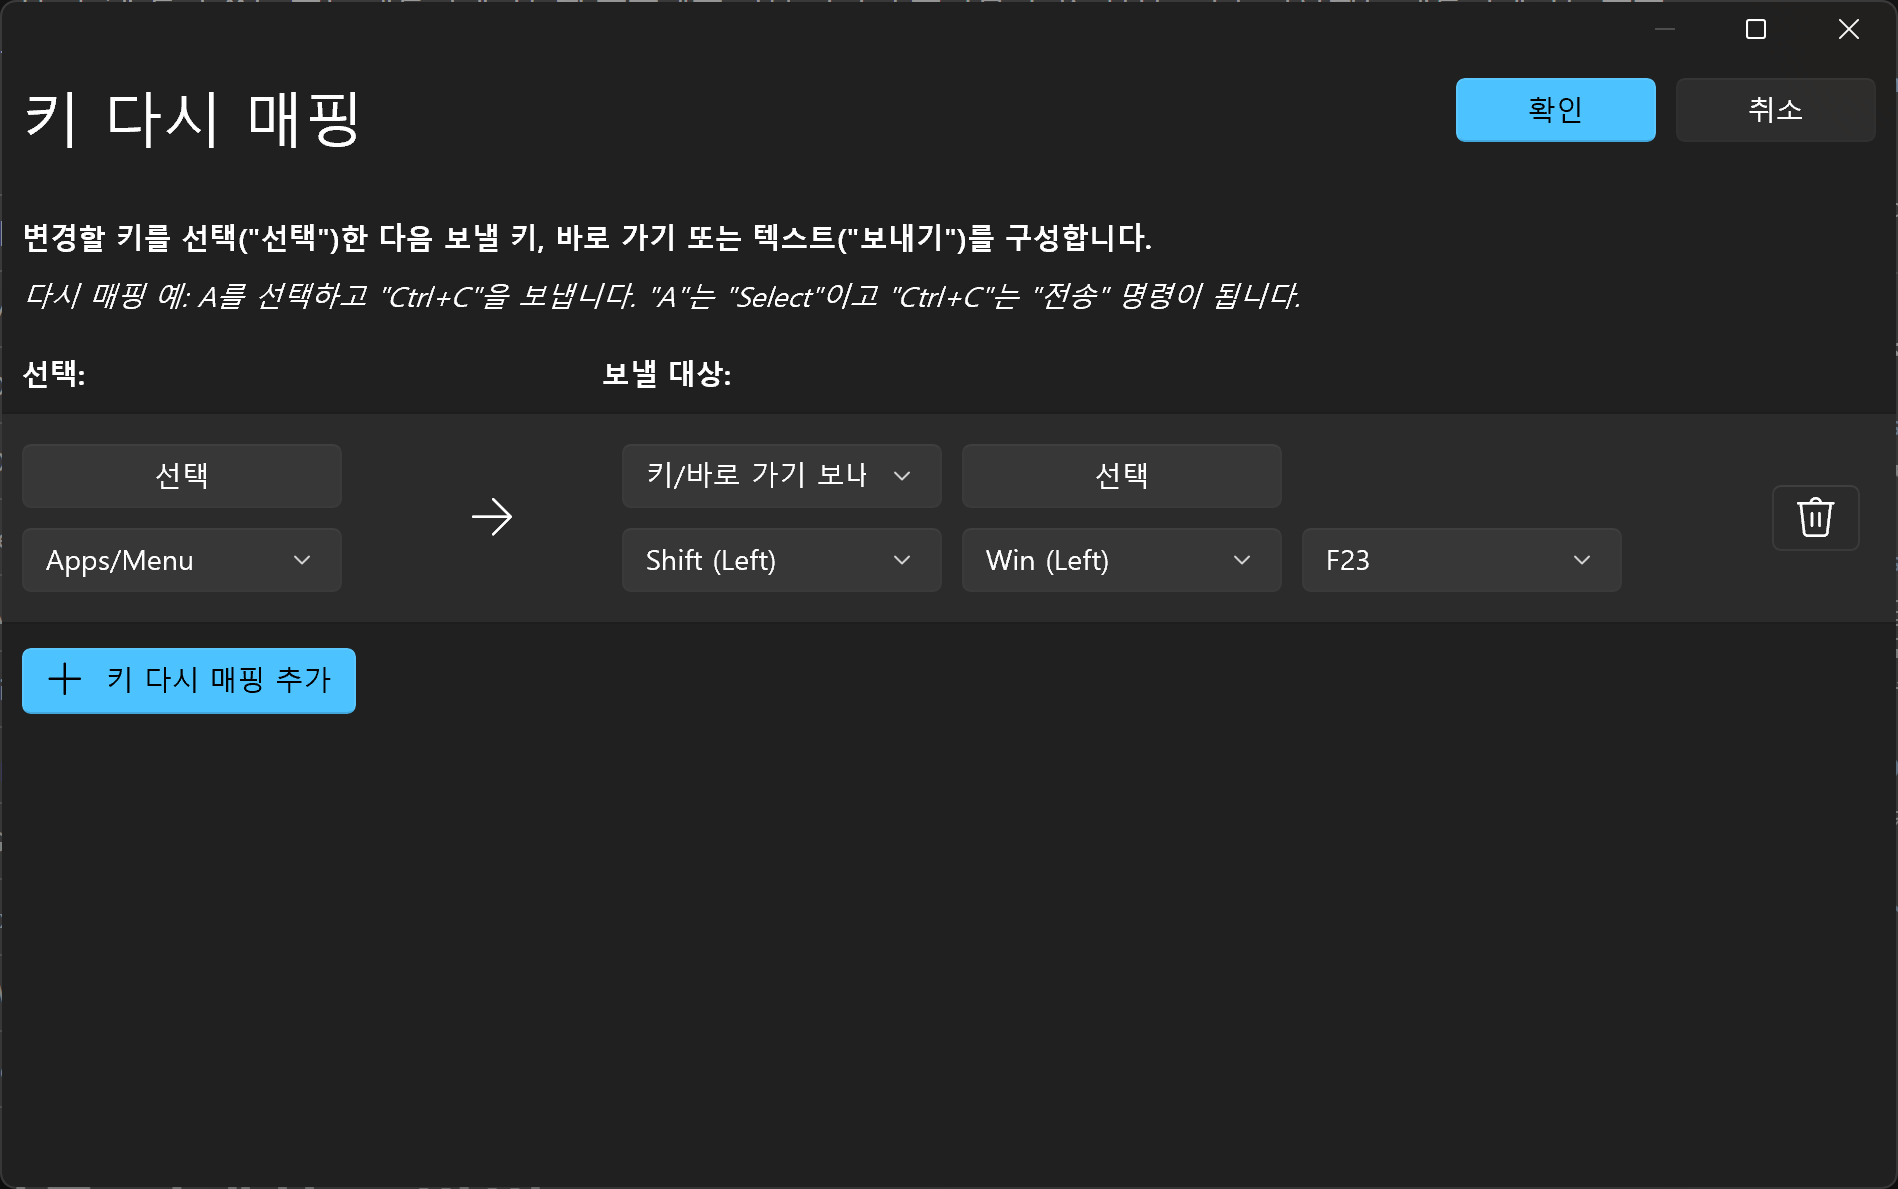Click the 선택: column label
Viewport: 1898px width, 1189px height.
[x=54, y=374]
